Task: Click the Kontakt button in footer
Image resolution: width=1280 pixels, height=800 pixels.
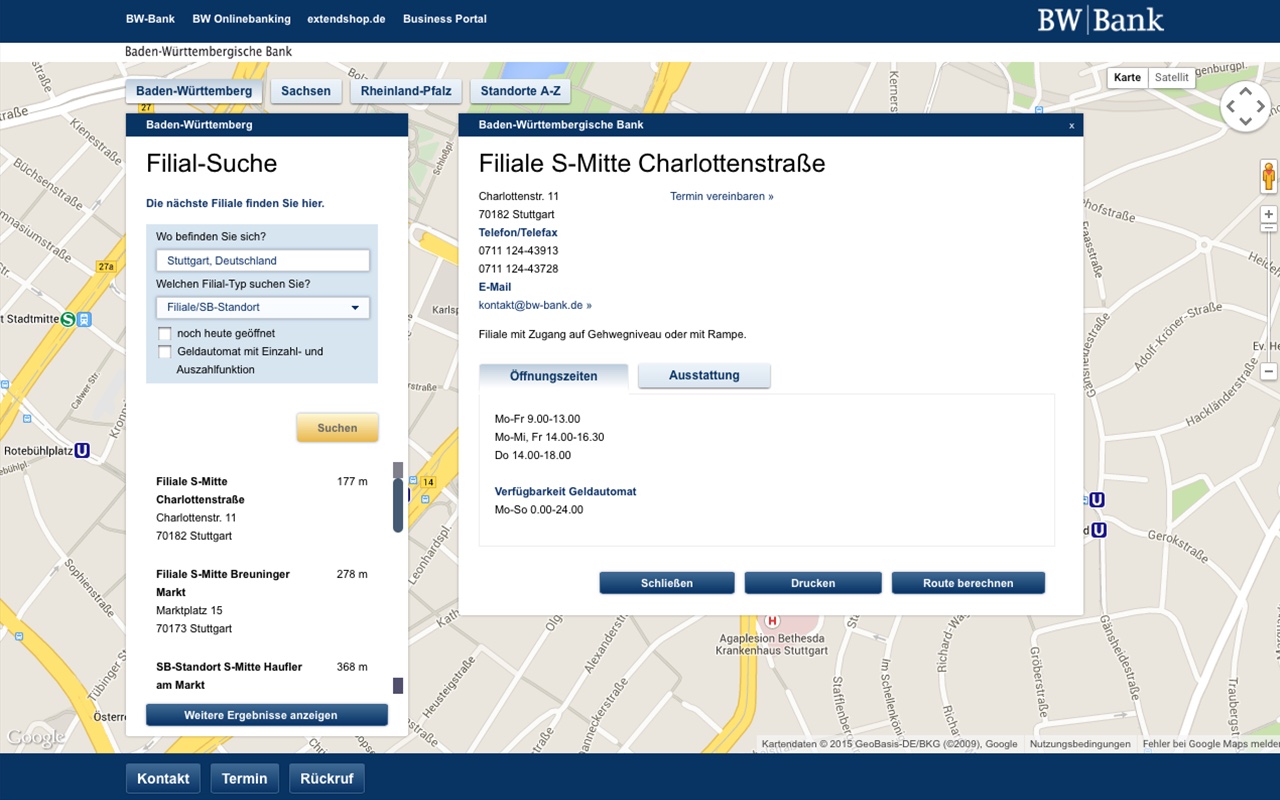Action: (x=163, y=779)
